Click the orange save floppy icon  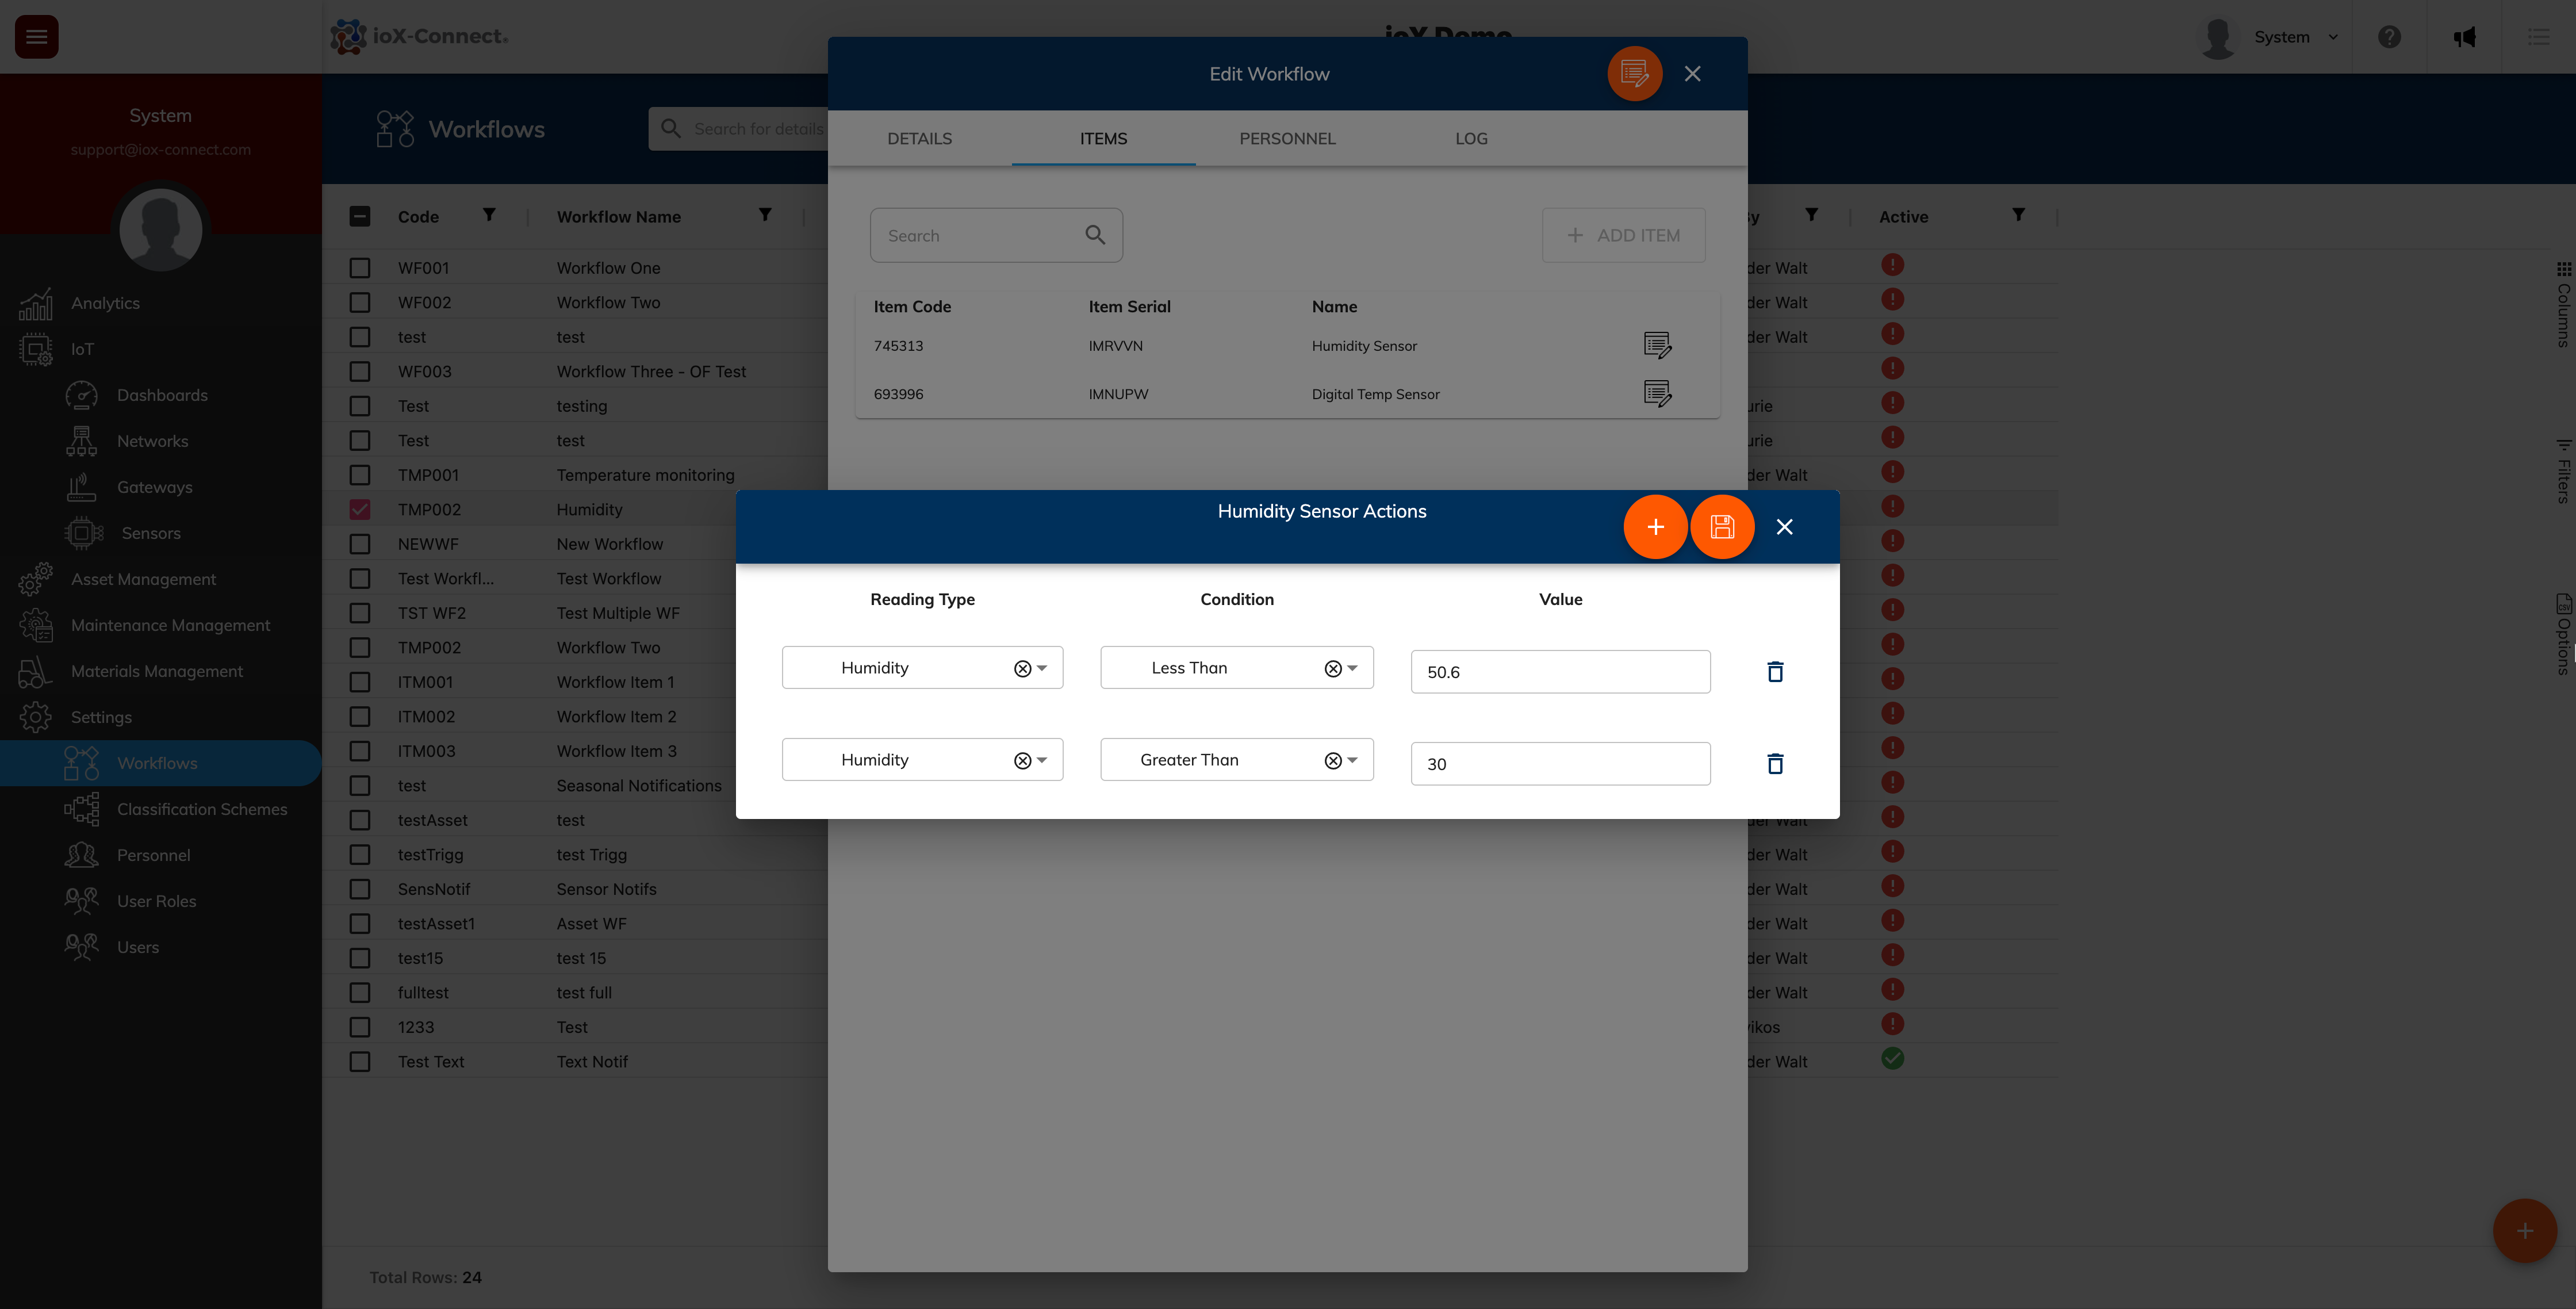pos(1721,527)
